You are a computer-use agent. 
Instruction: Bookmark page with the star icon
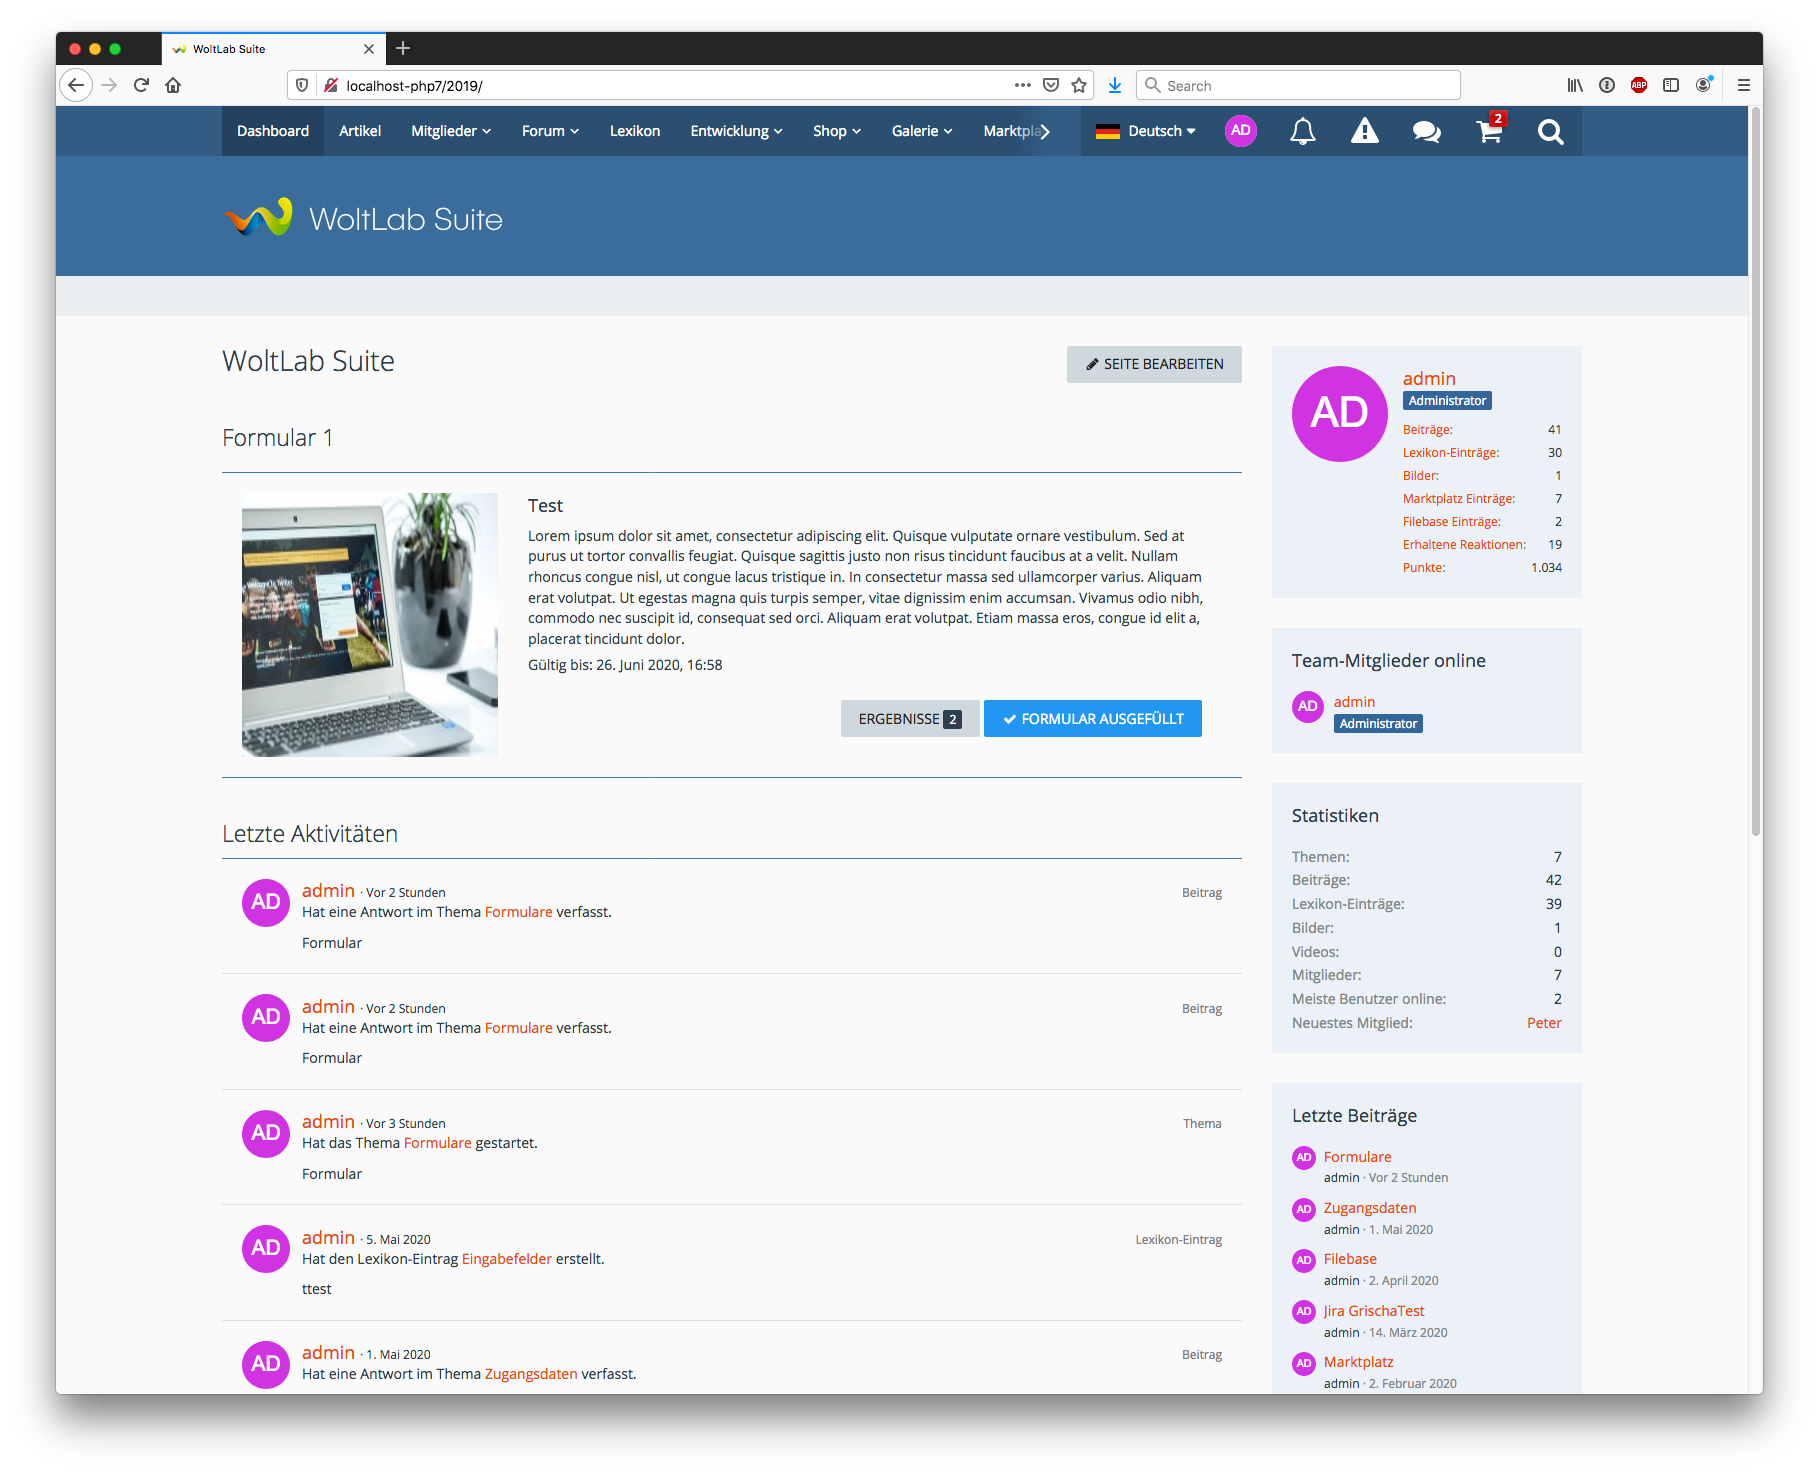[x=1079, y=86]
